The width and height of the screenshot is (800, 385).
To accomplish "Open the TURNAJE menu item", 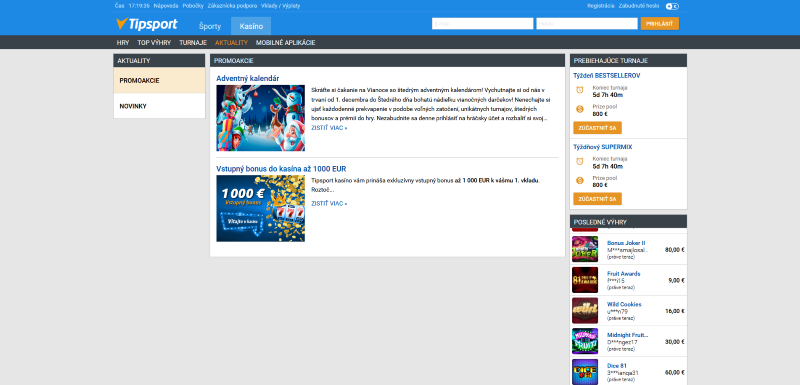I will click(x=193, y=43).
